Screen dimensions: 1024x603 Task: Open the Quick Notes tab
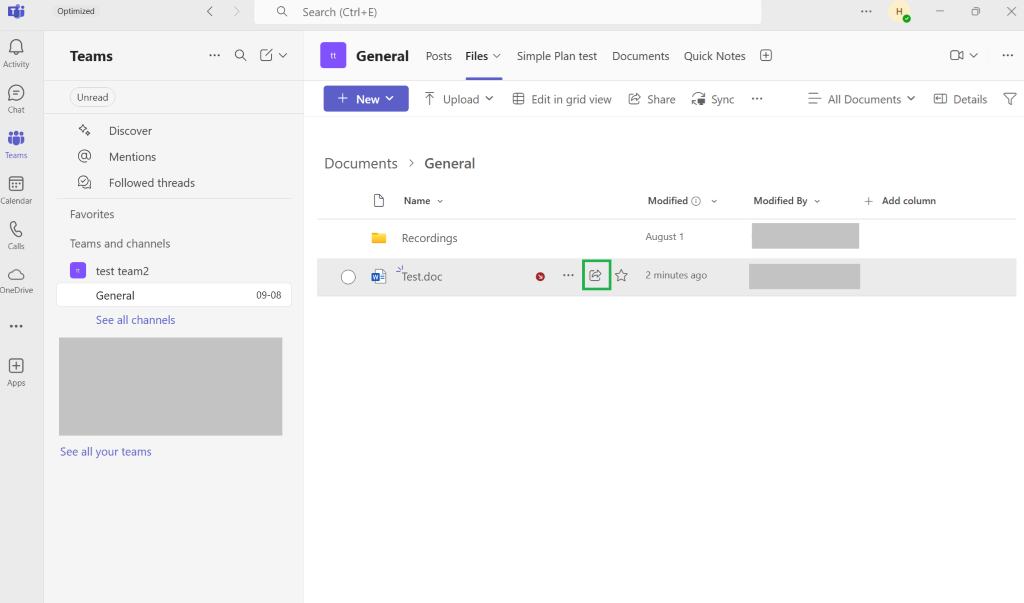(714, 56)
